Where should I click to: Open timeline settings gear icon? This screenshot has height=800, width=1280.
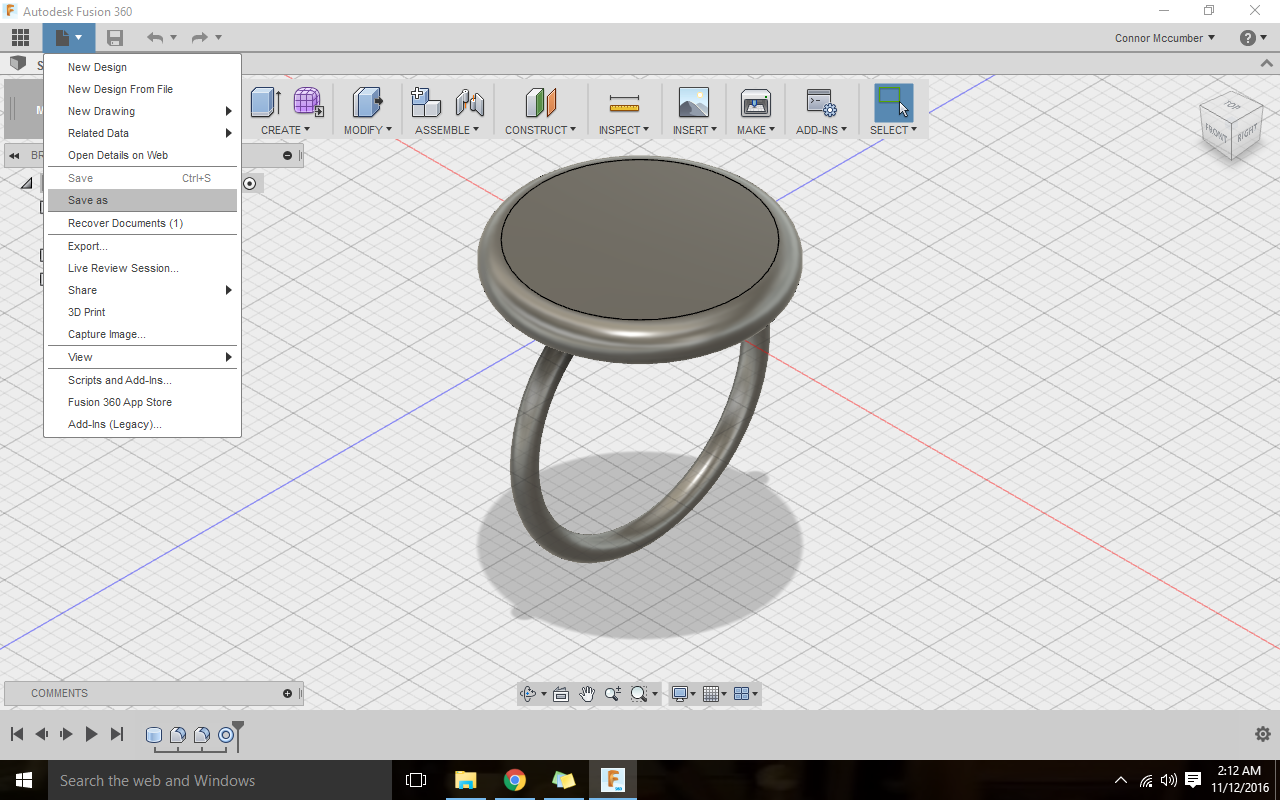pyautogui.click(x=1263, y=734)
